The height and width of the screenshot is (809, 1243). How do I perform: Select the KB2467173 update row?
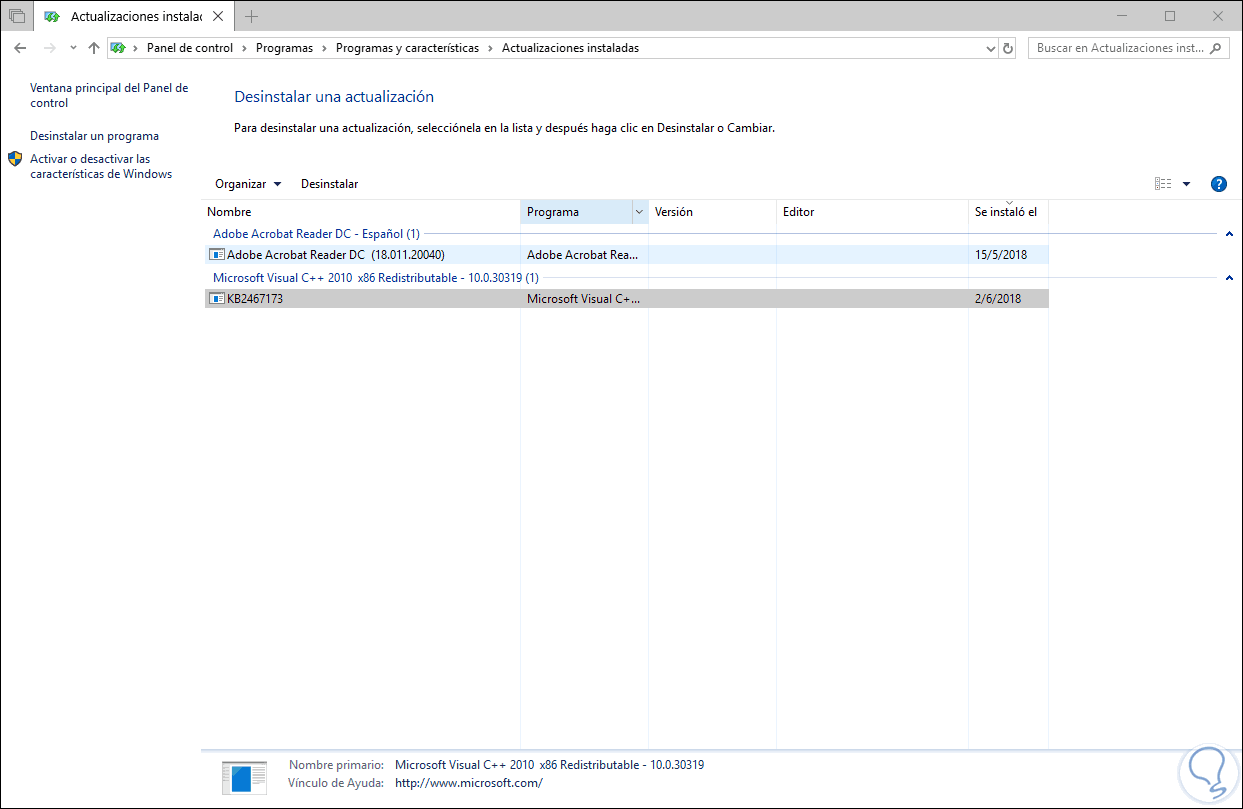[626, 299]
